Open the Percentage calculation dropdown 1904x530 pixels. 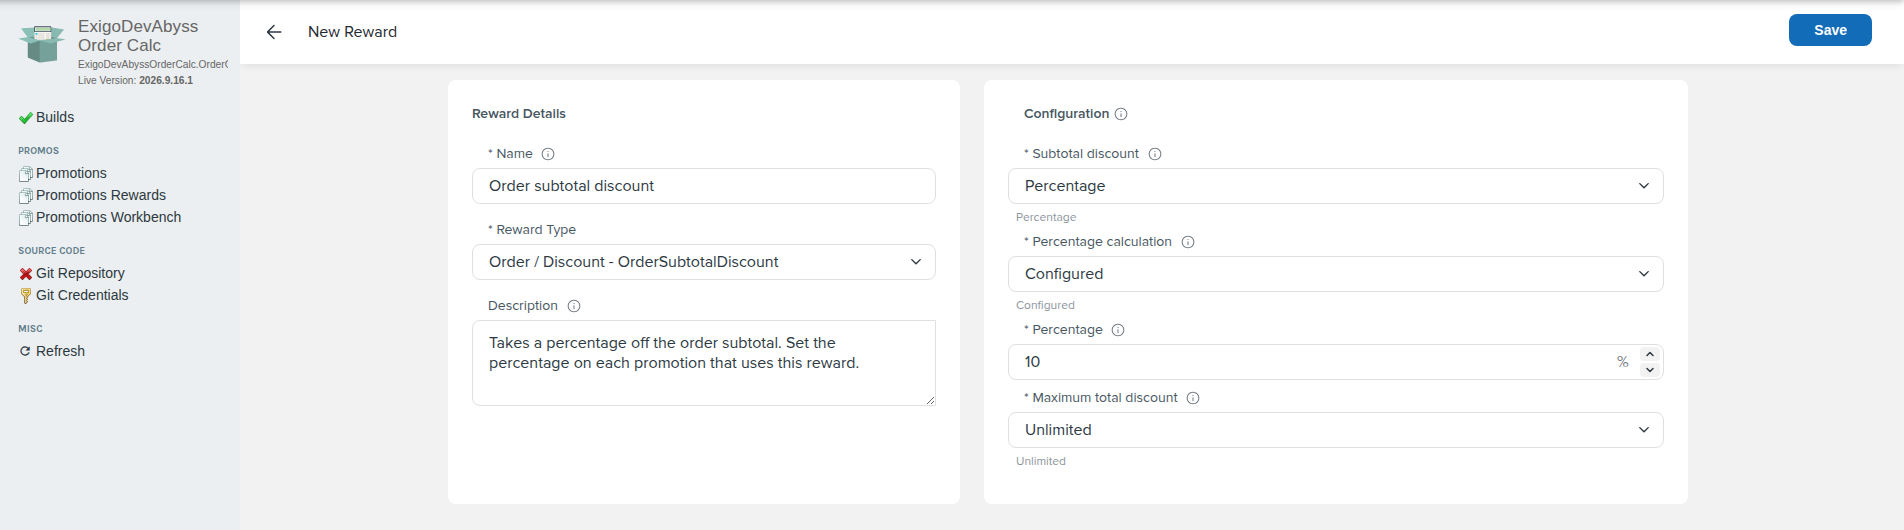click(1336, 274)
